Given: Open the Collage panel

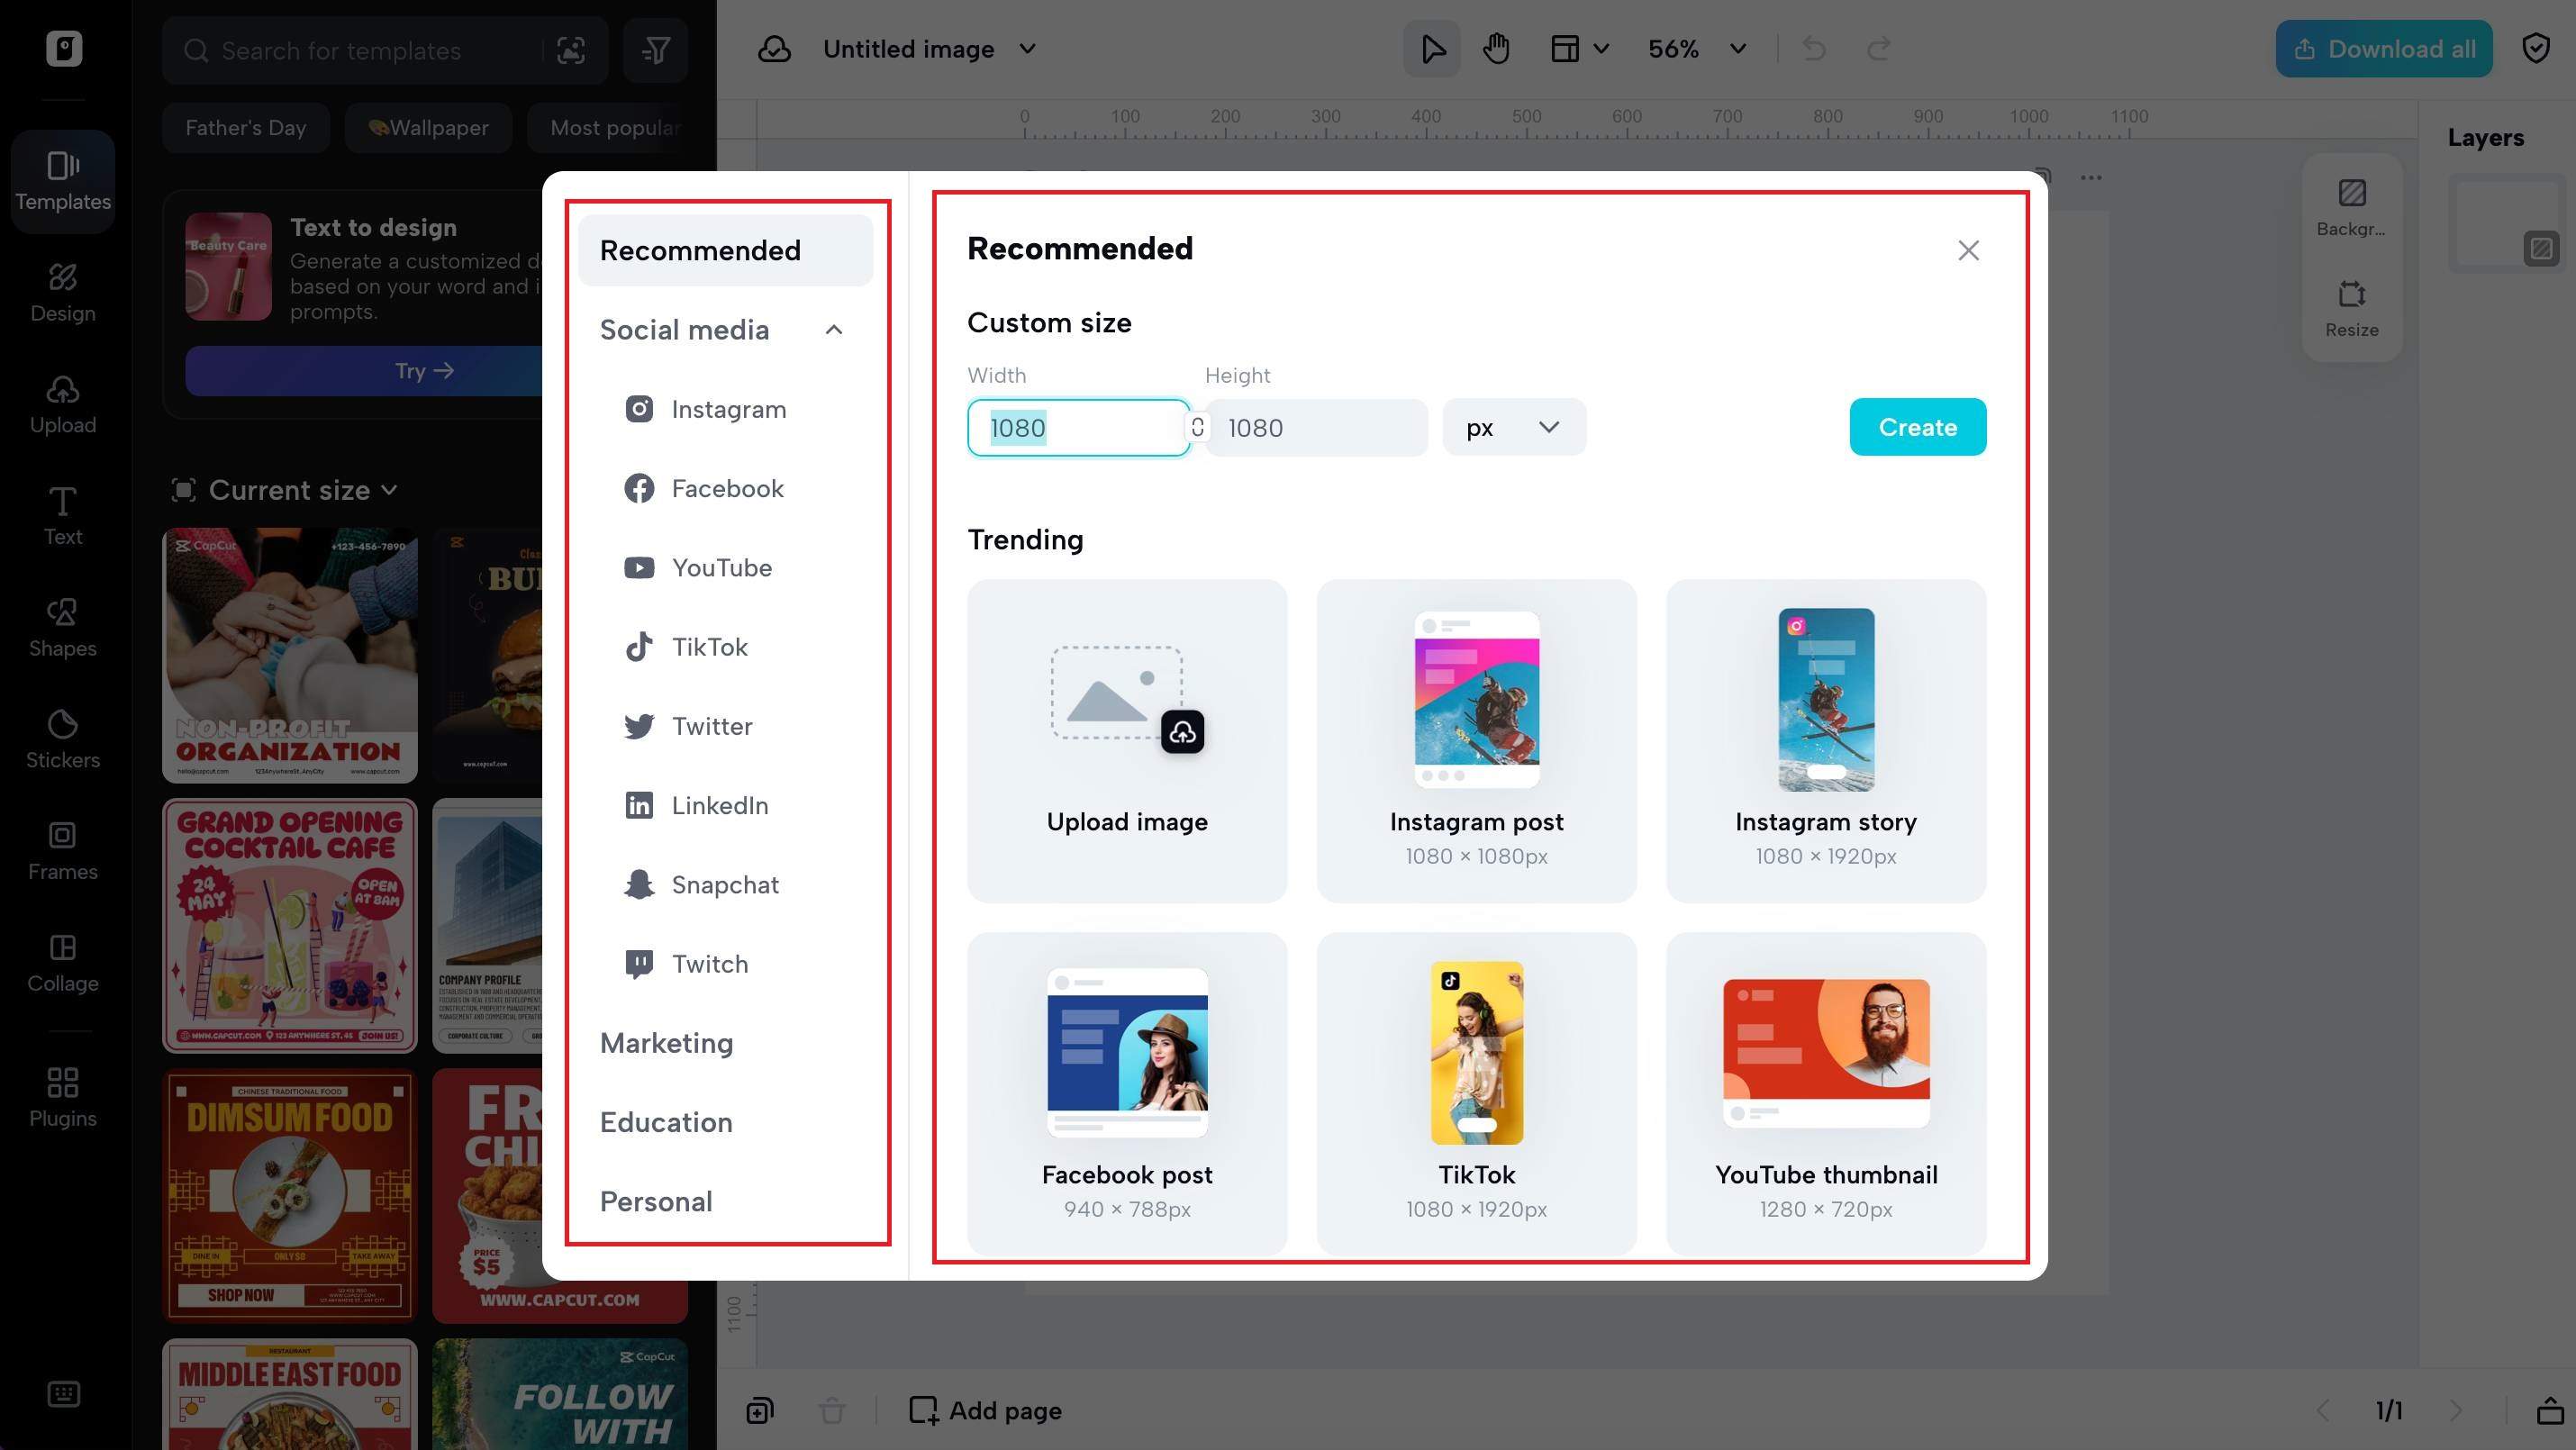Looking at the screenshot, I should 63,963.
